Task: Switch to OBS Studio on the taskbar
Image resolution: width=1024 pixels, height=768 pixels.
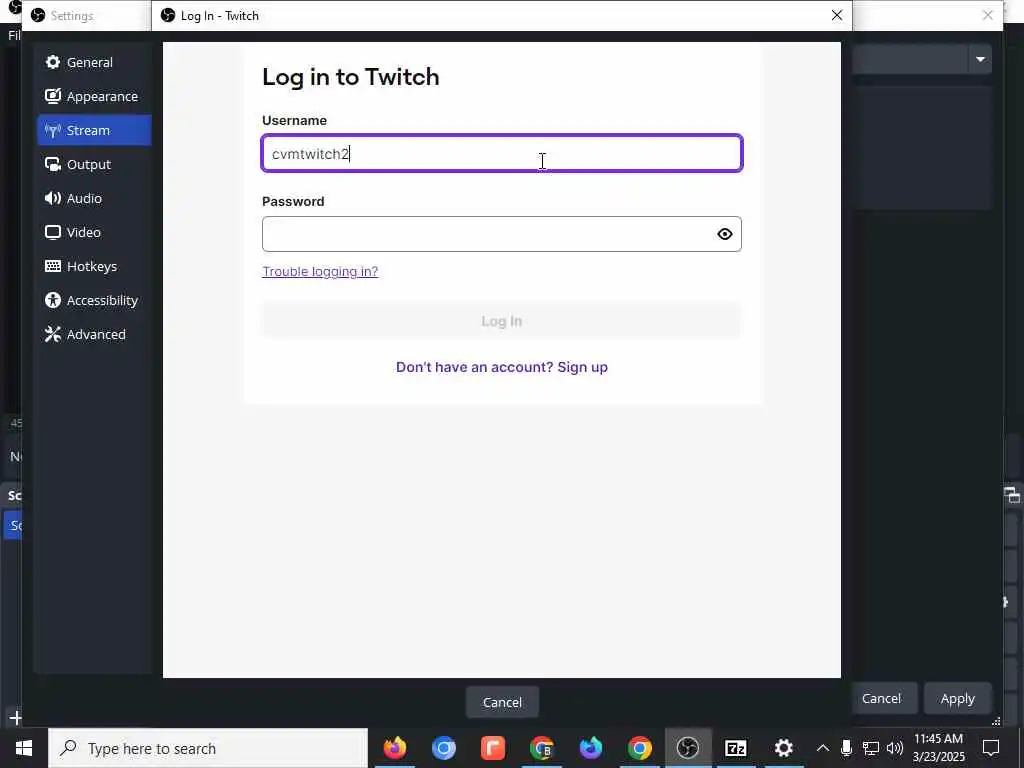Action: click(688, 748)
